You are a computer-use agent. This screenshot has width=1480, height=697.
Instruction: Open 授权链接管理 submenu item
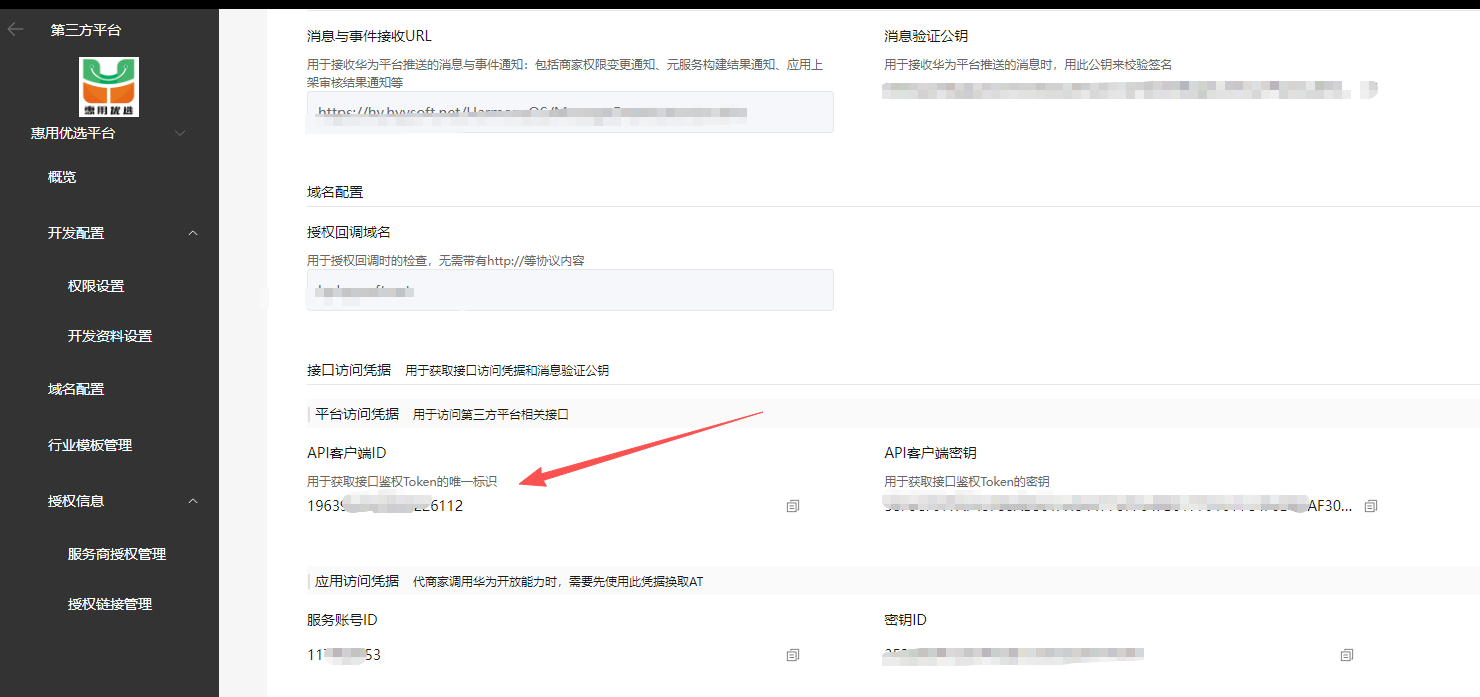point(110,604)
